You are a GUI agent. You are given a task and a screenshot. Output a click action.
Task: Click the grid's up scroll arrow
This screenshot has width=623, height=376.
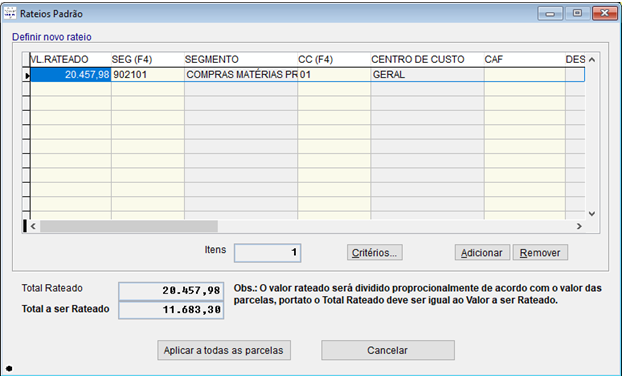tap(592, 60)
